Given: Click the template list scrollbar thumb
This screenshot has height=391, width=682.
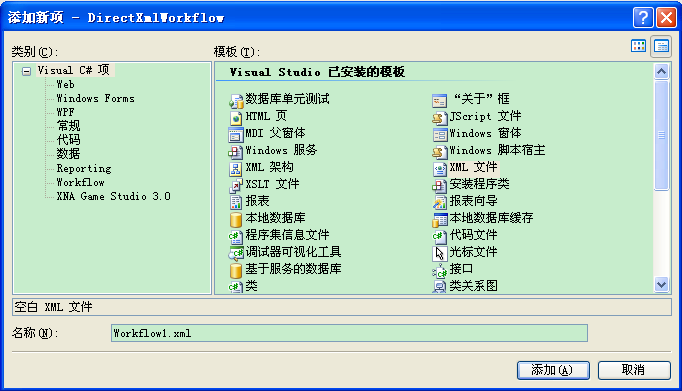Looking at the screenshot, I should click(x=662, y=135).
